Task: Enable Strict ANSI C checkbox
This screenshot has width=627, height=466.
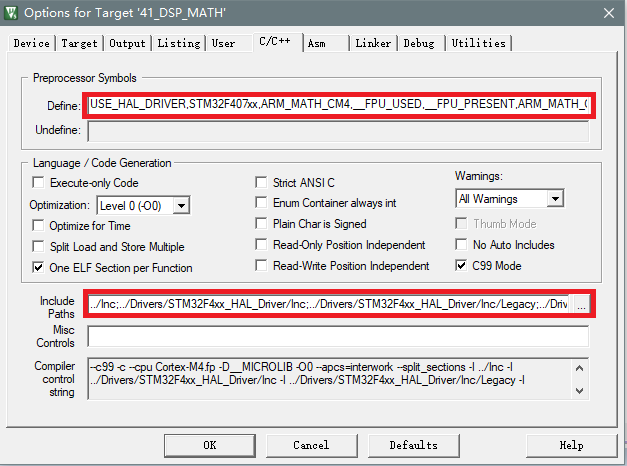Action: pyautogui.click(x=262, y=183)
